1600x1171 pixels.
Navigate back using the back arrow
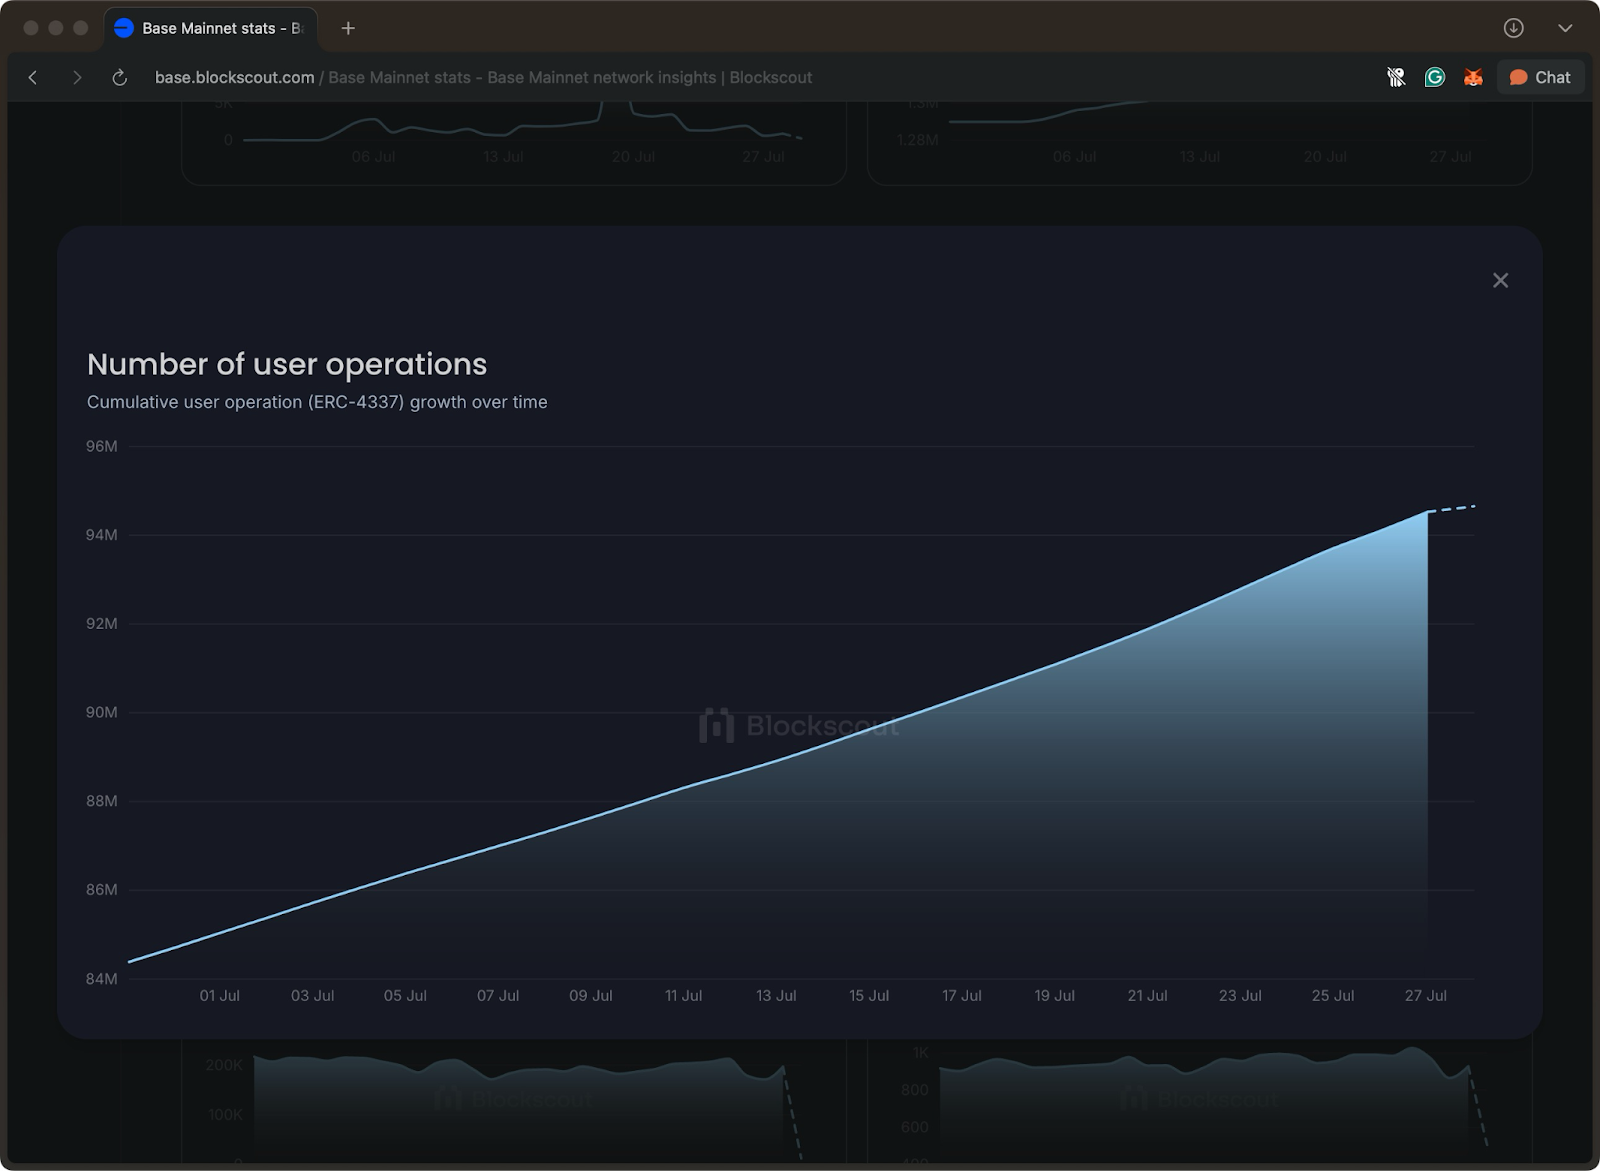pos(33,77)
